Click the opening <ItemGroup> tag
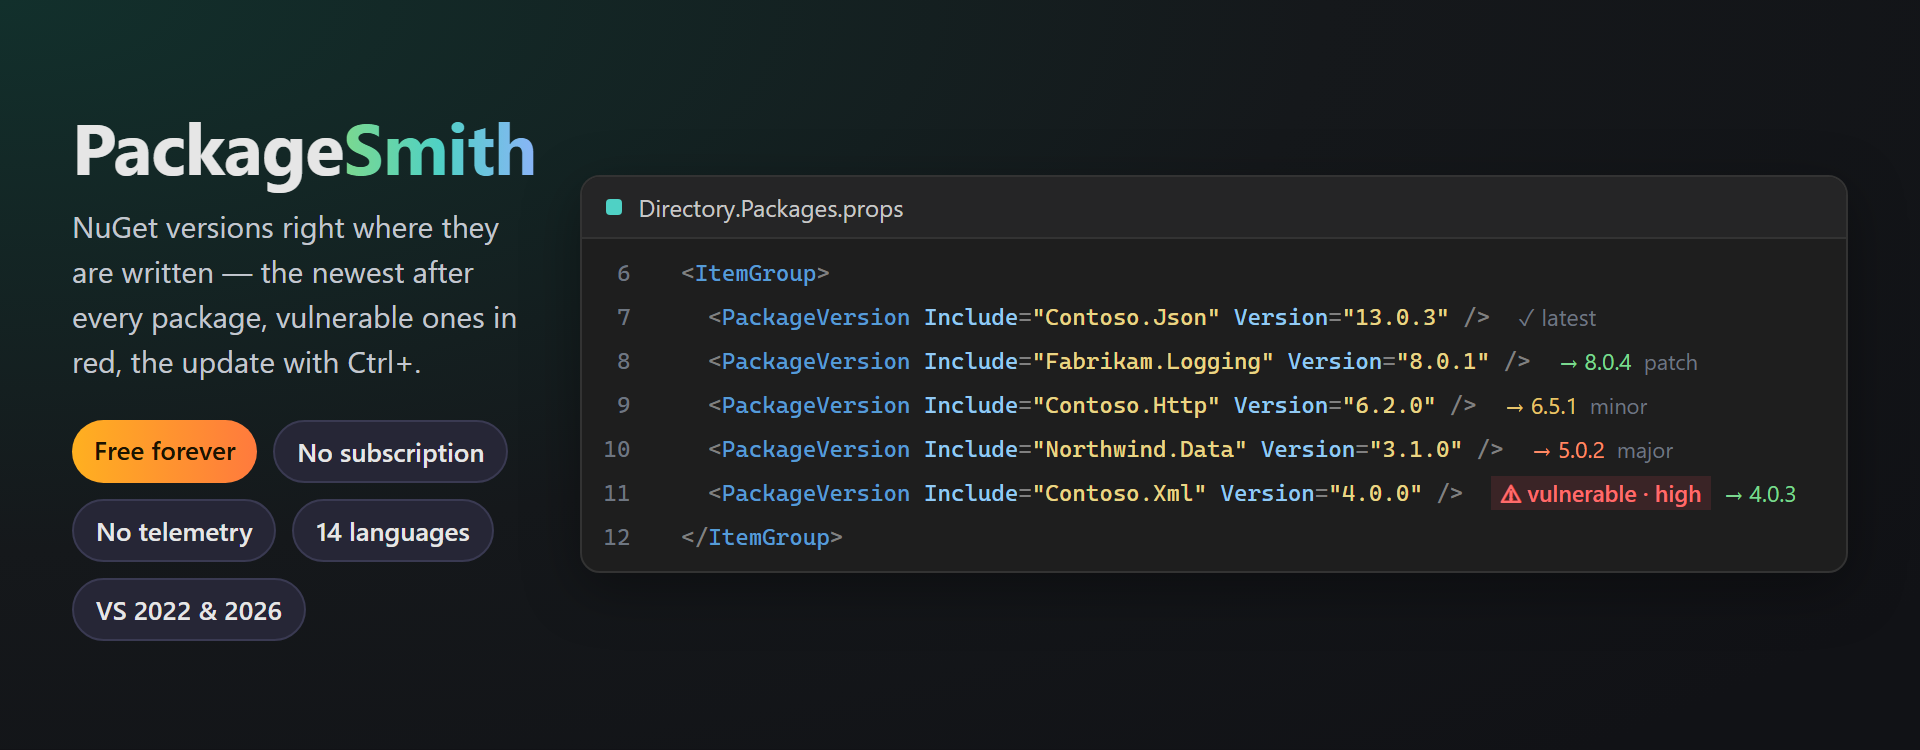Image resolution: width=1920 pixels, height=750 pixels. [x=755, y=273]
